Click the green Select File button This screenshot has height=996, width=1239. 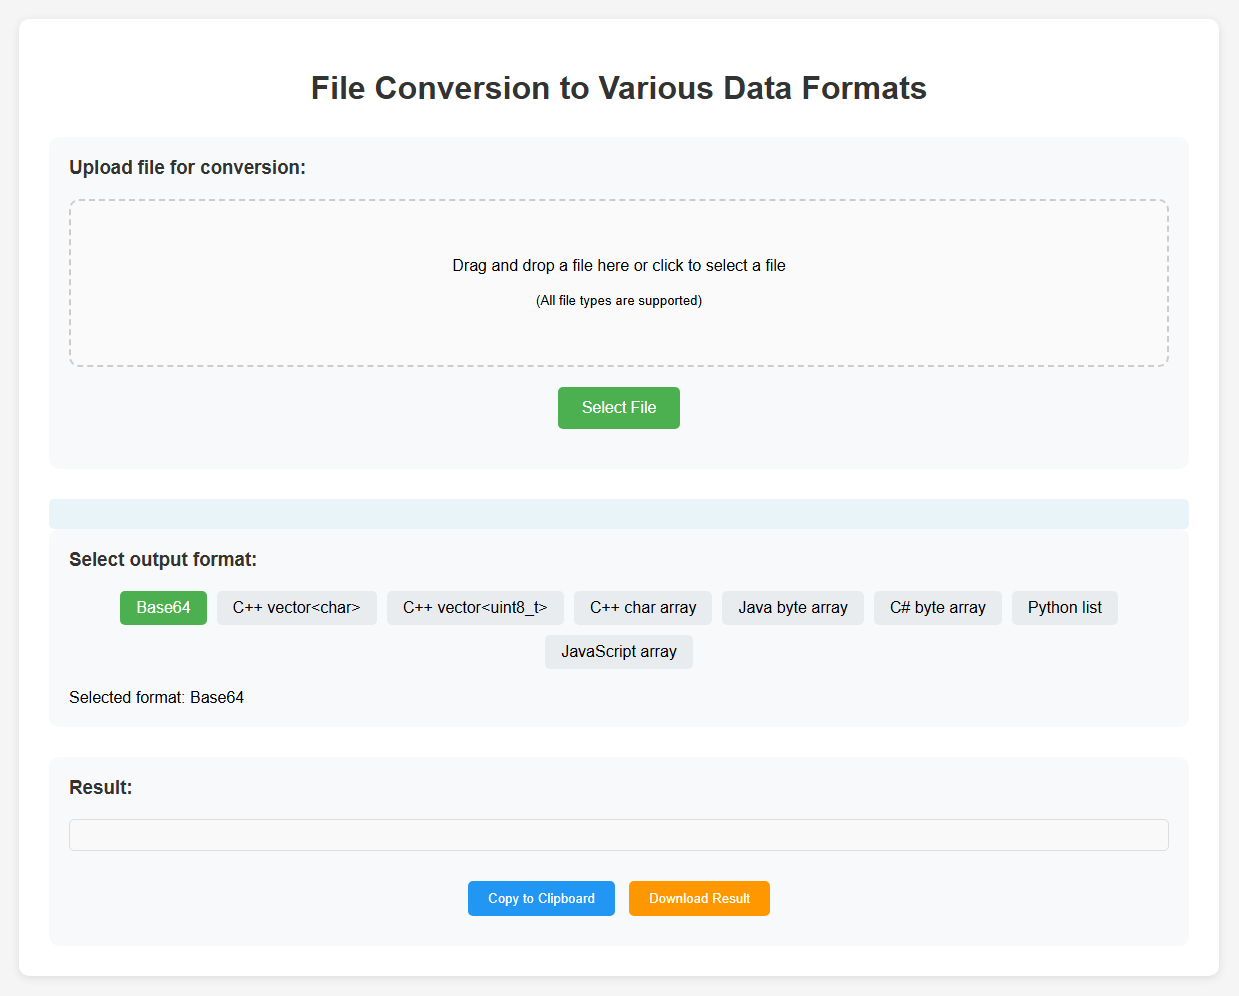618,408
